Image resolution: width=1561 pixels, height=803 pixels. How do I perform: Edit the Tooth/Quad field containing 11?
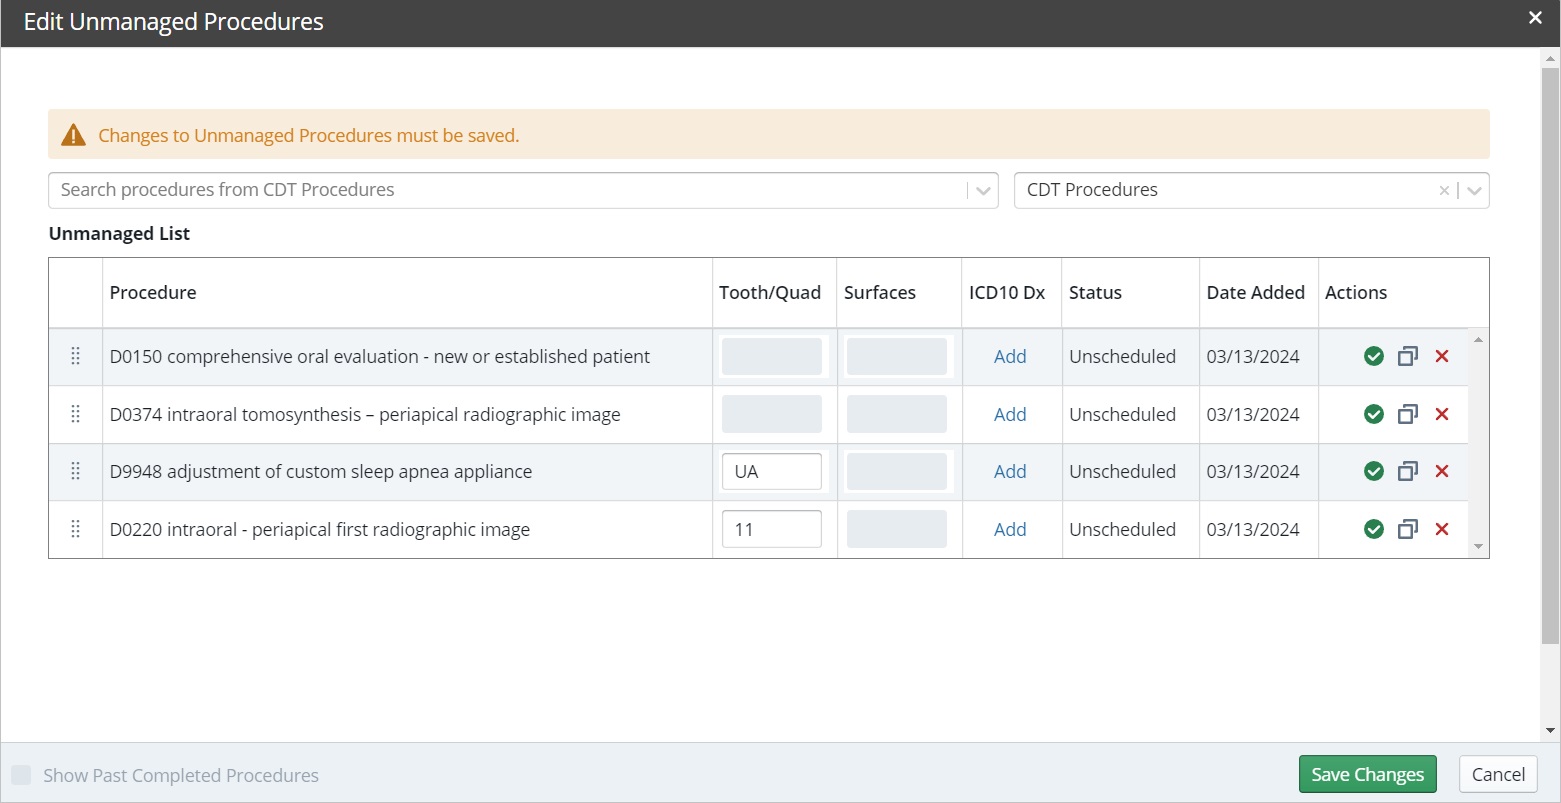[772, 529]
